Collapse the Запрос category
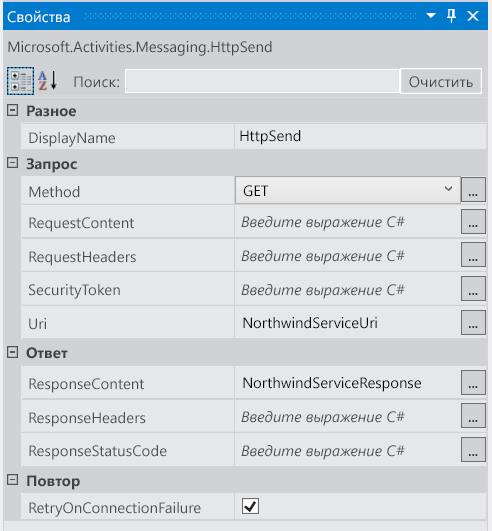The height and width of the screenshot is (531, 492). click(x=13, y=163)
